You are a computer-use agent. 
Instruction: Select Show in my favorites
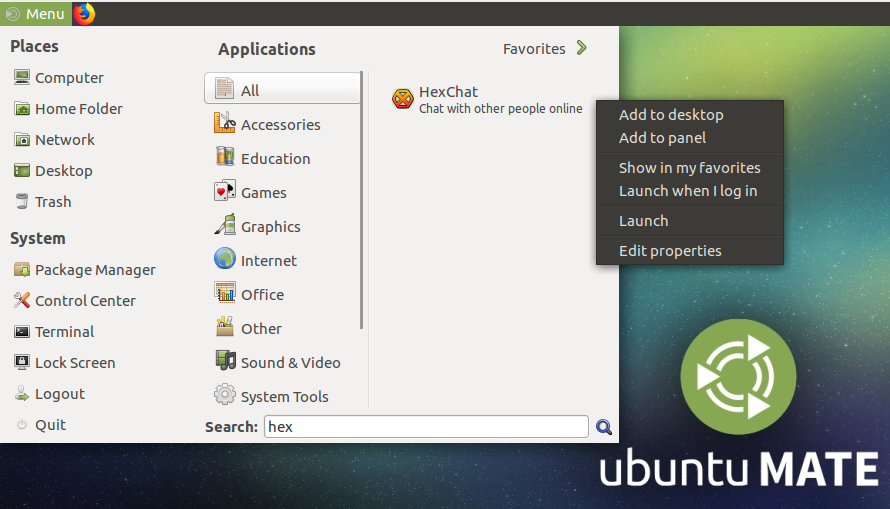pos(690,168)
